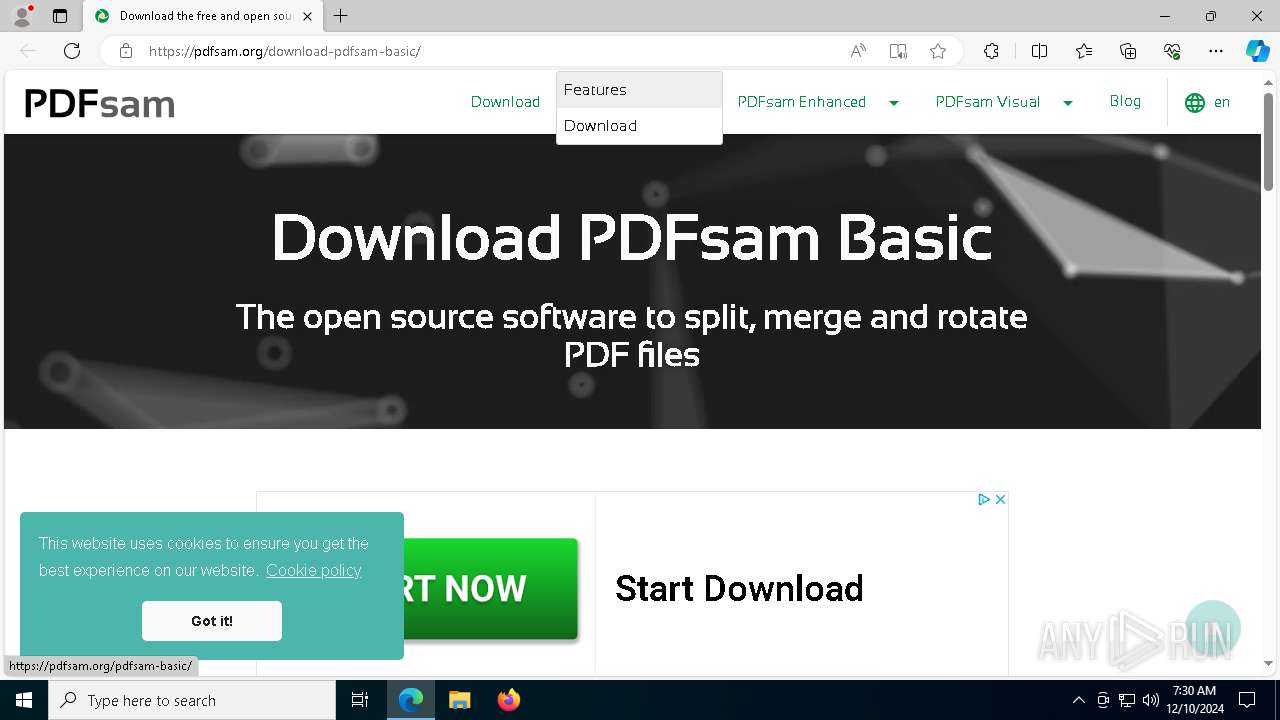The height and width of the screenshot is (720, 1280).
Task: Click the page vertical scrollbar thumb
Action: [x=1269, y=141]
